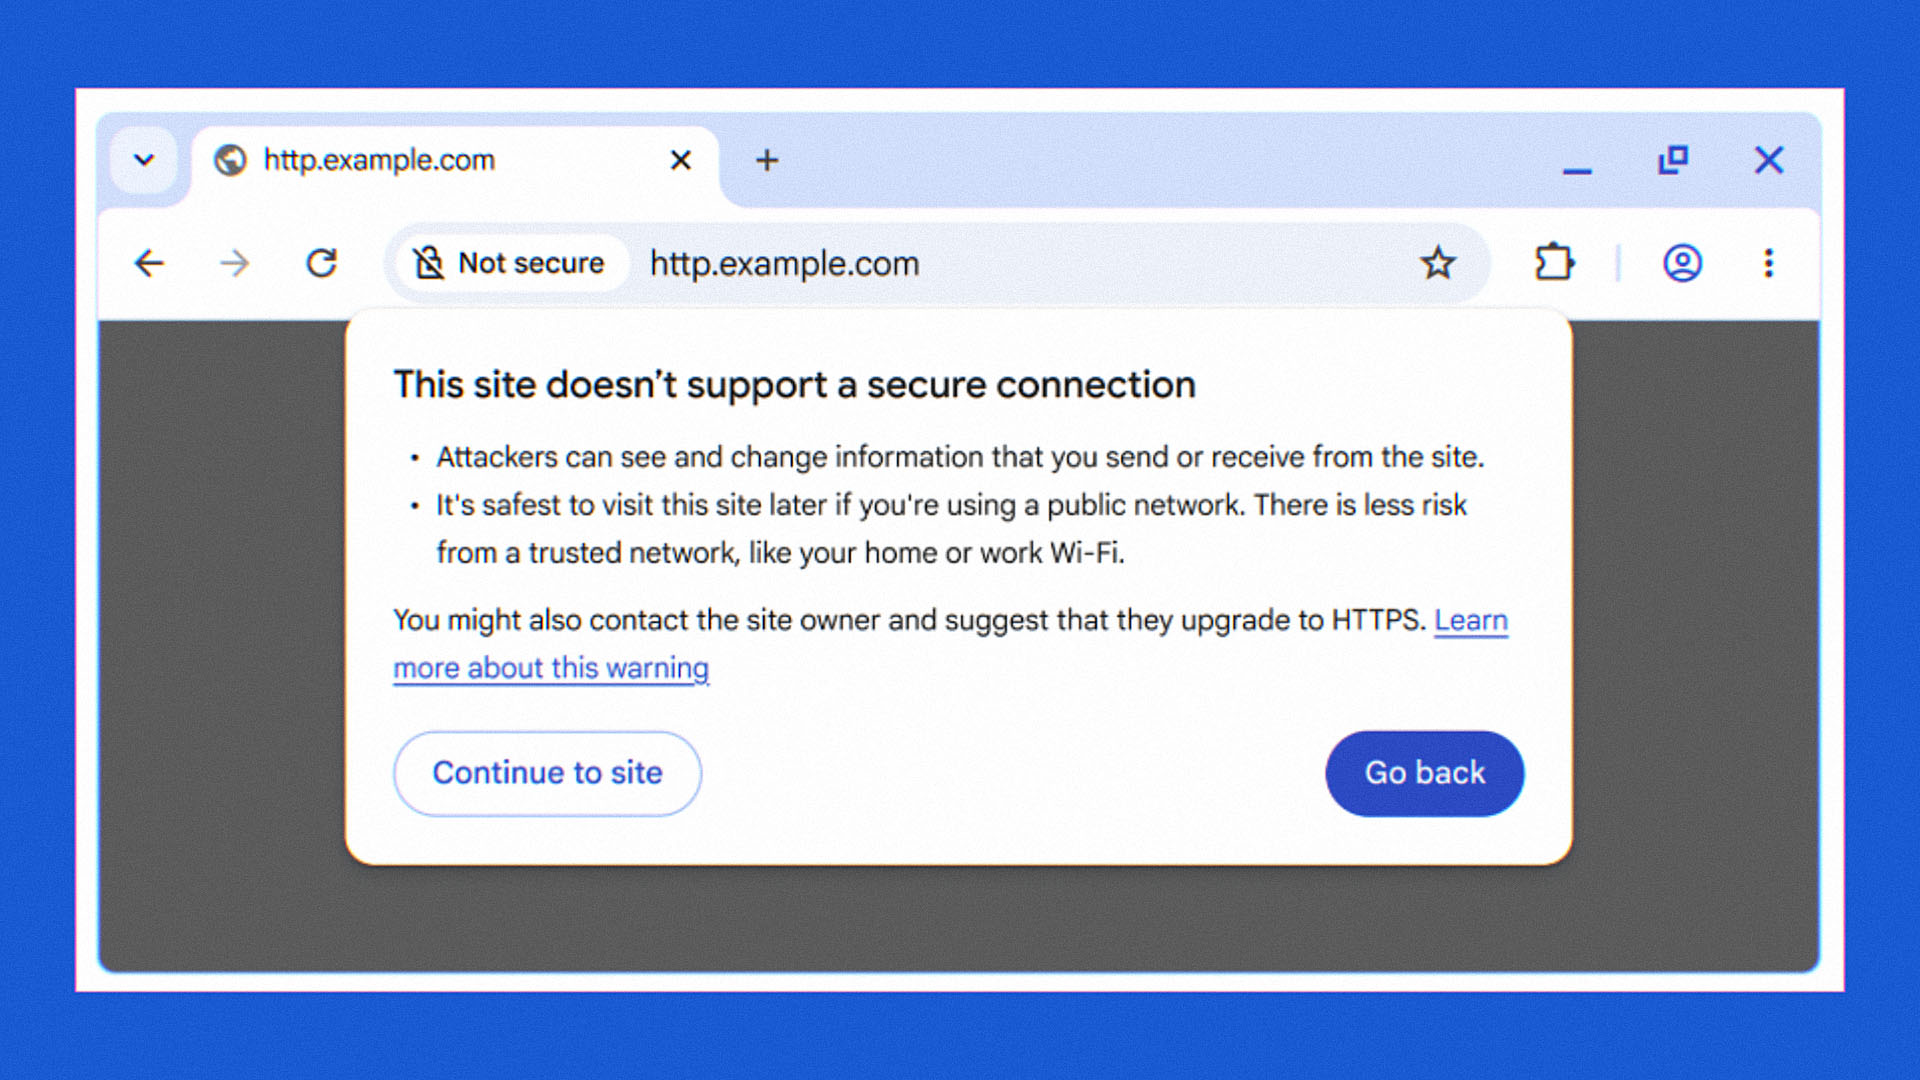Viewport: 1920px width, 1080px height.
Task: Click the forward navigation arrow
Action: tap(235, 263)
